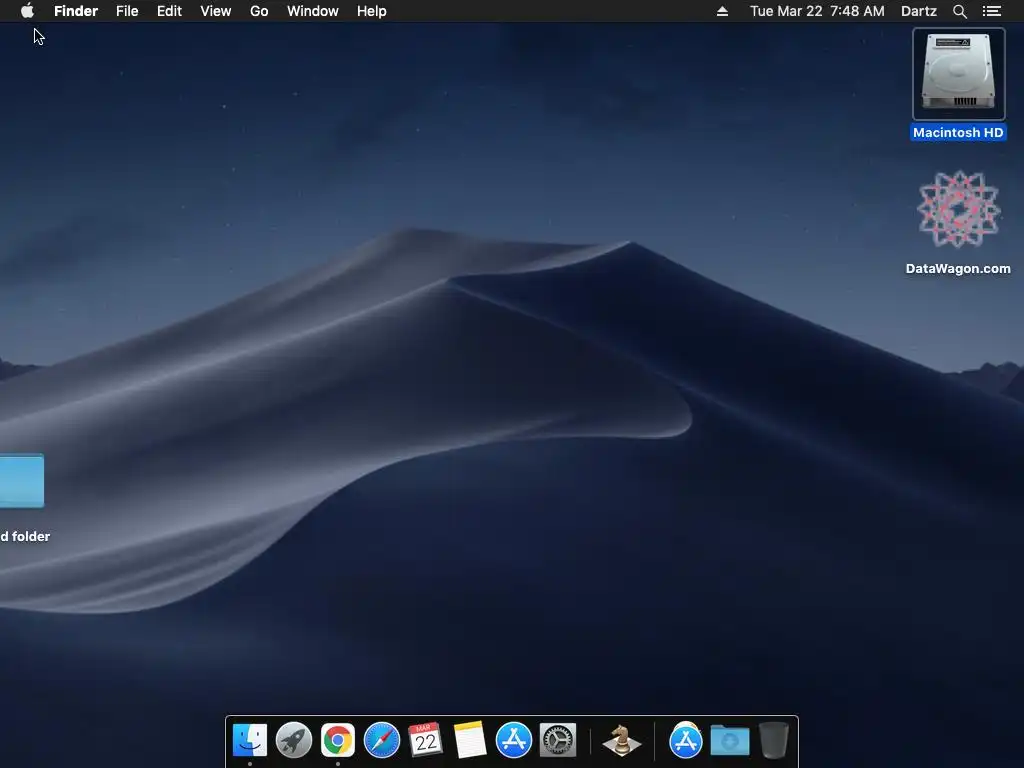The width and height of the screenshot is (1024, 768).
Task: Open System Preferences gear in Dock
Action: (558, 741)
